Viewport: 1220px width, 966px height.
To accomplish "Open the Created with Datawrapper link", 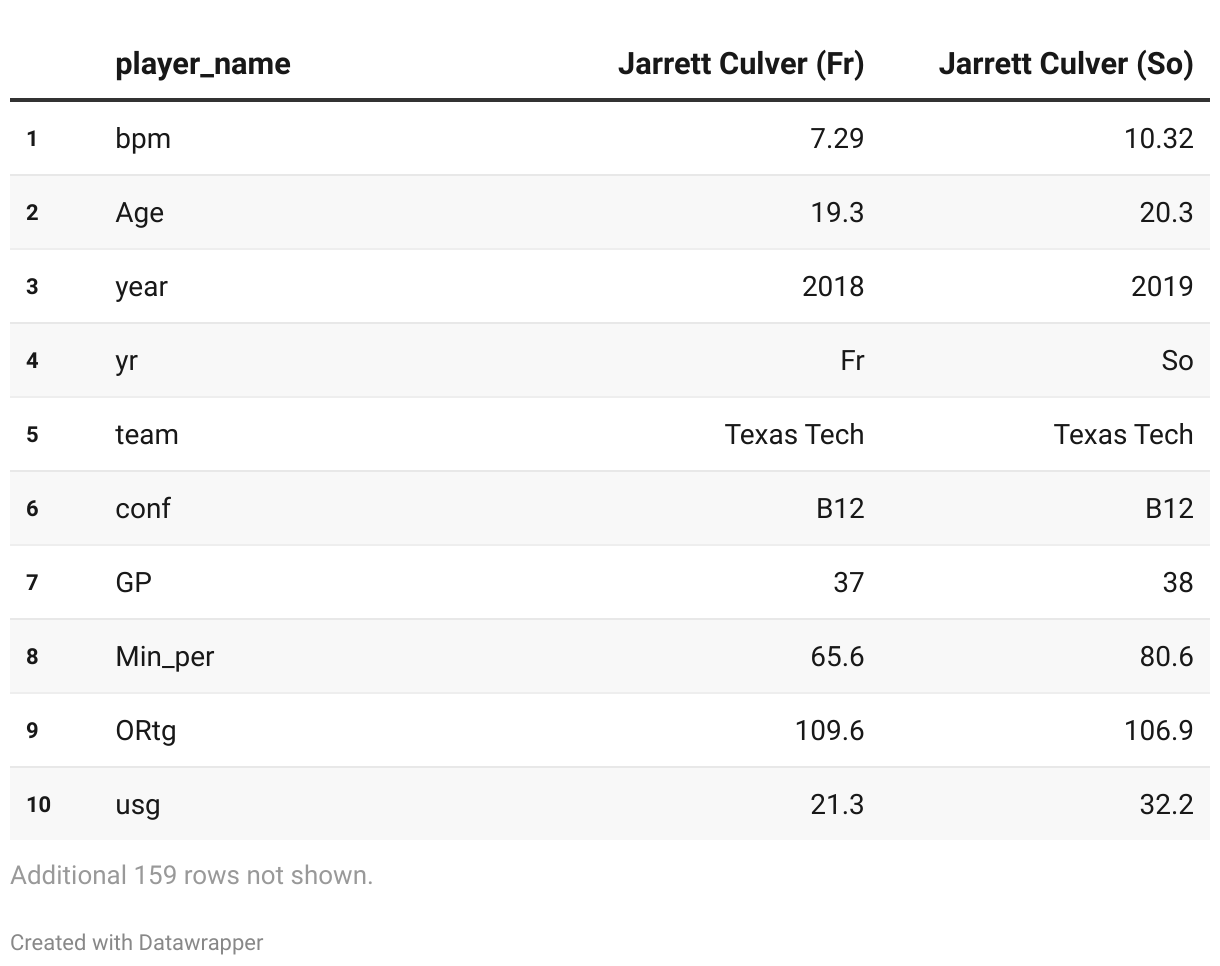I will click(137, 942).
